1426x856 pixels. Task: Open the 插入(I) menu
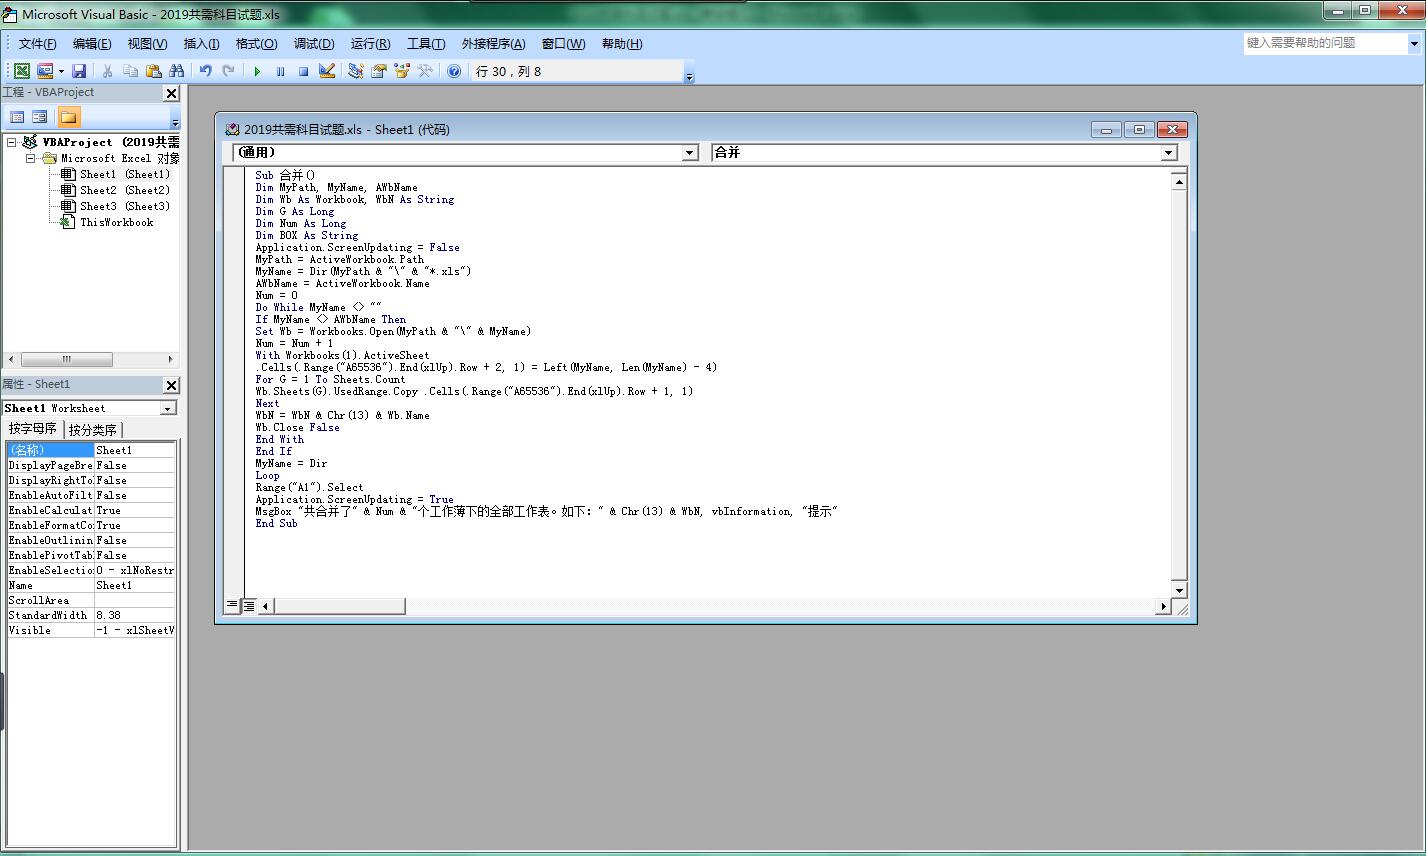click(202, 43)
